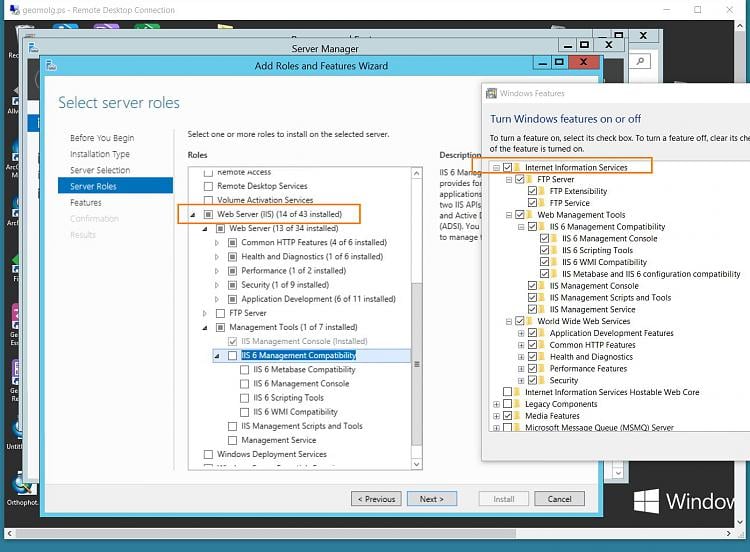Viewport: 750px width, 552px height.
Task: Select Performance Features in Windows Features
Action: point(588,369)
